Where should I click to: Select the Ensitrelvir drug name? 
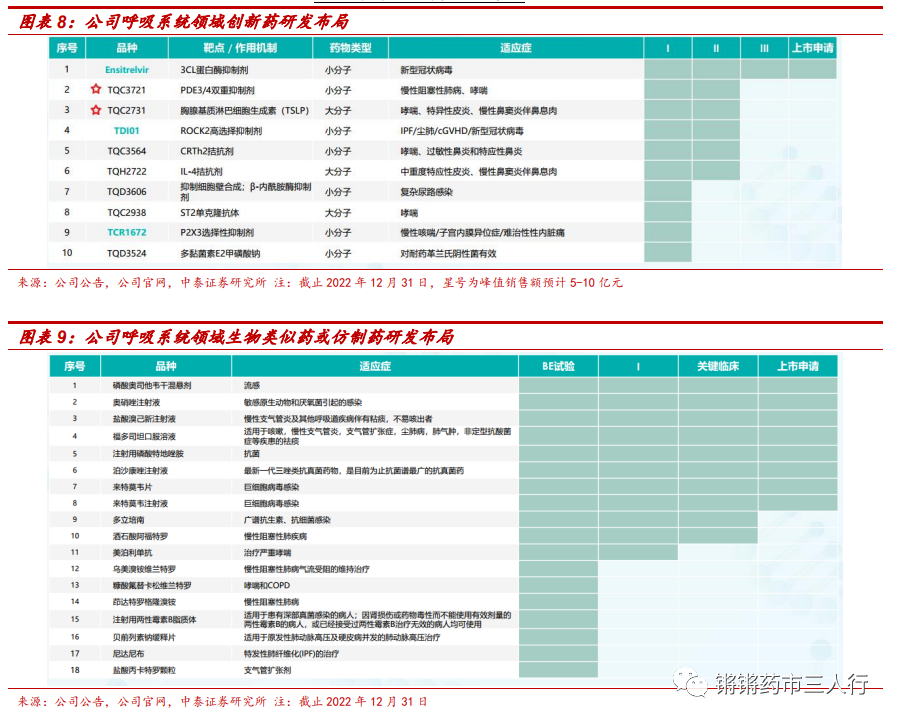click(x=127, y=70)
